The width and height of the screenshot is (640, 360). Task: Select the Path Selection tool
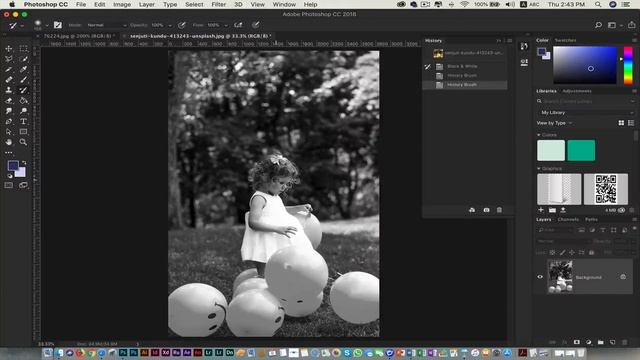click(9, 132)
